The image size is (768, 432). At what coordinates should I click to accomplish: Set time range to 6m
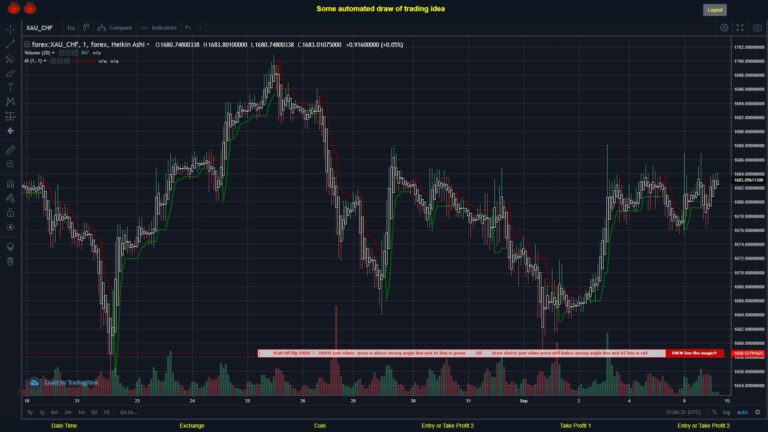click(x=54, y=412)
